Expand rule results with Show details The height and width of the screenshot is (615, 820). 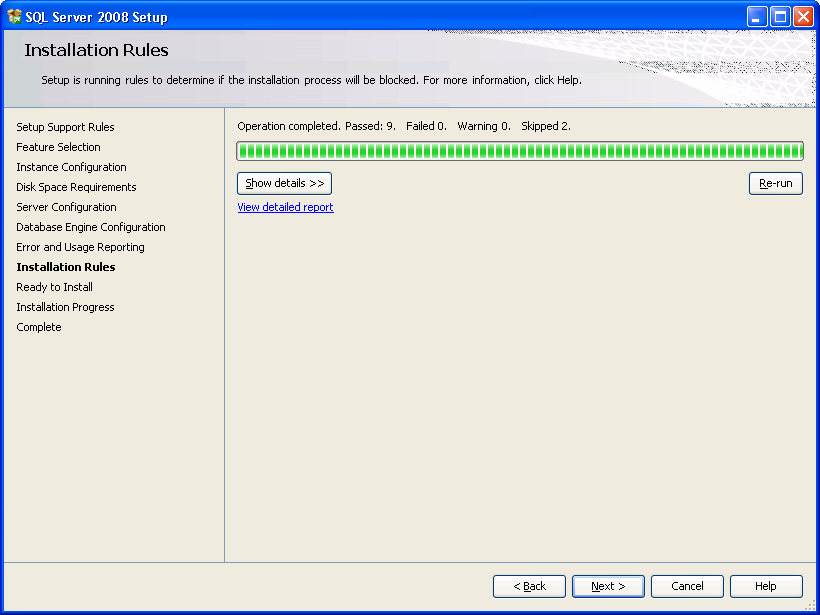(284, 184)
